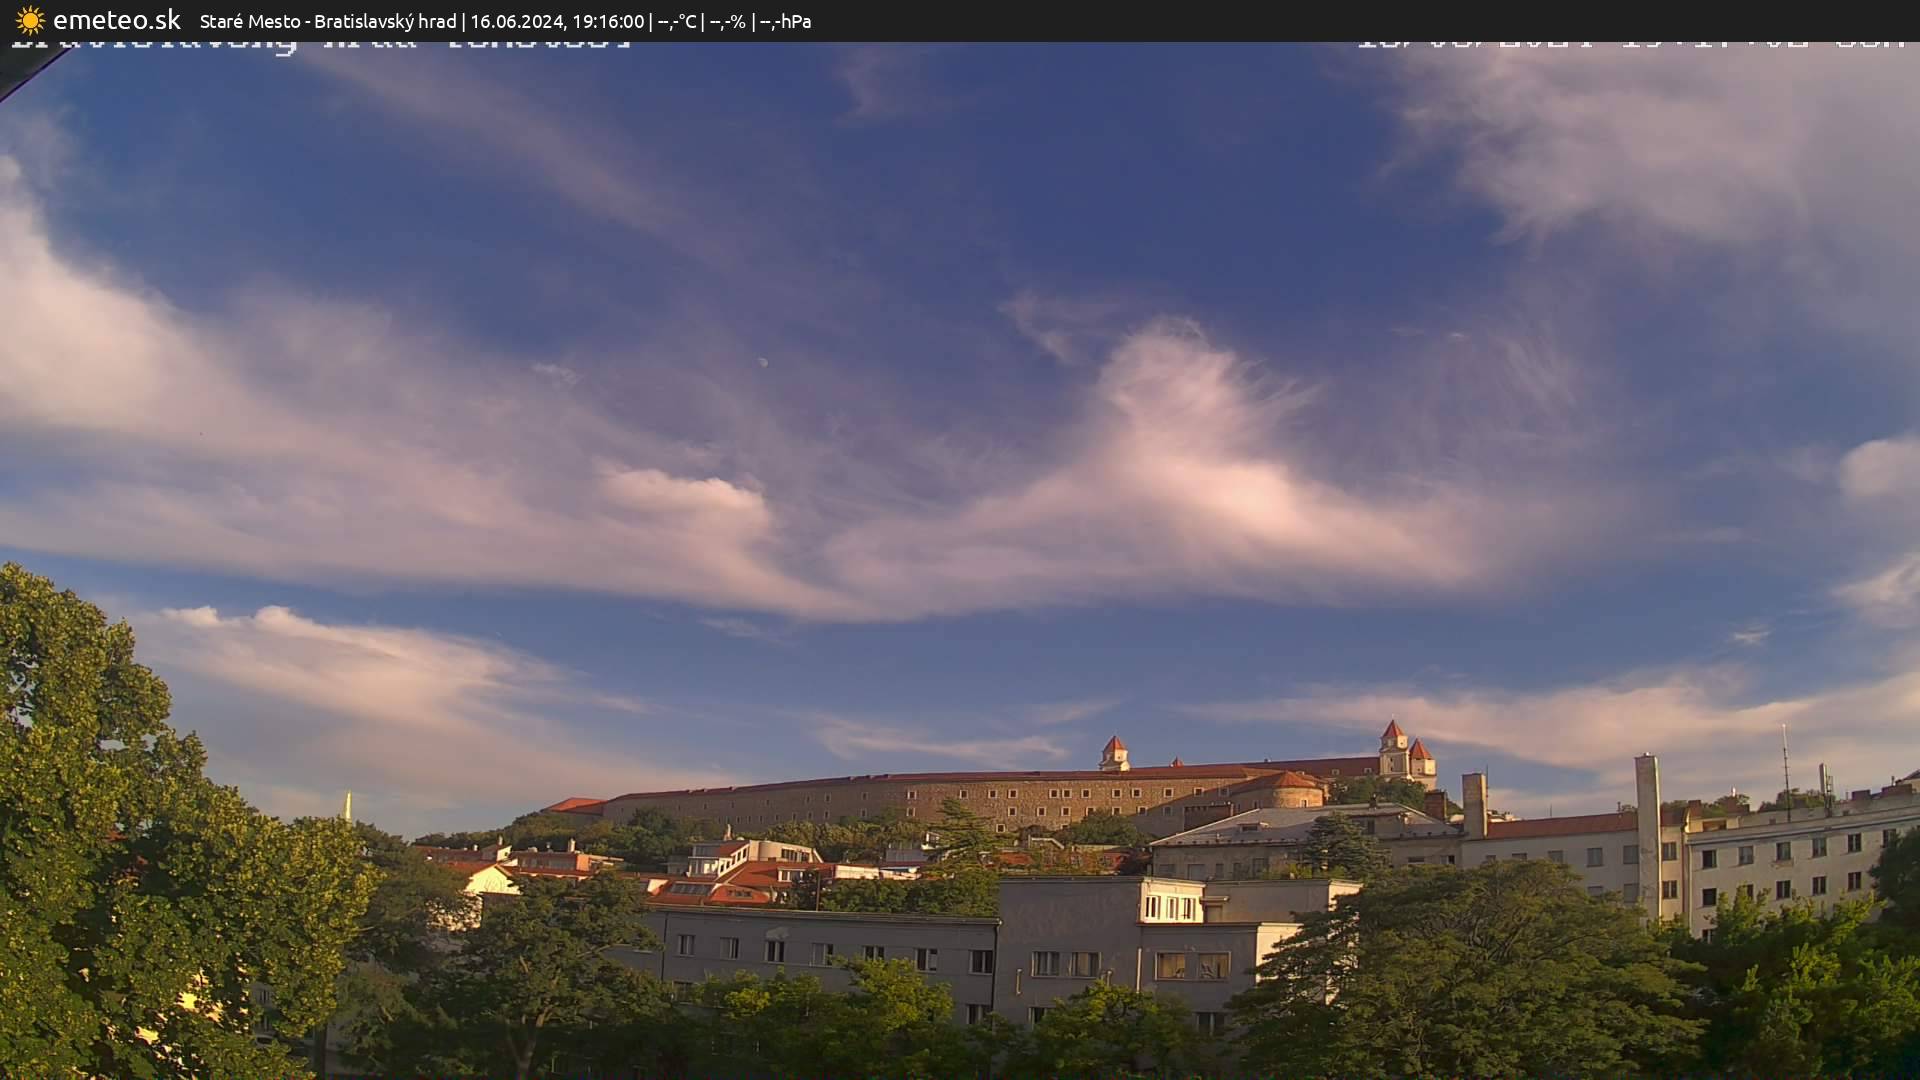Click the pressure placeholder "--,-hPa"

787,21
